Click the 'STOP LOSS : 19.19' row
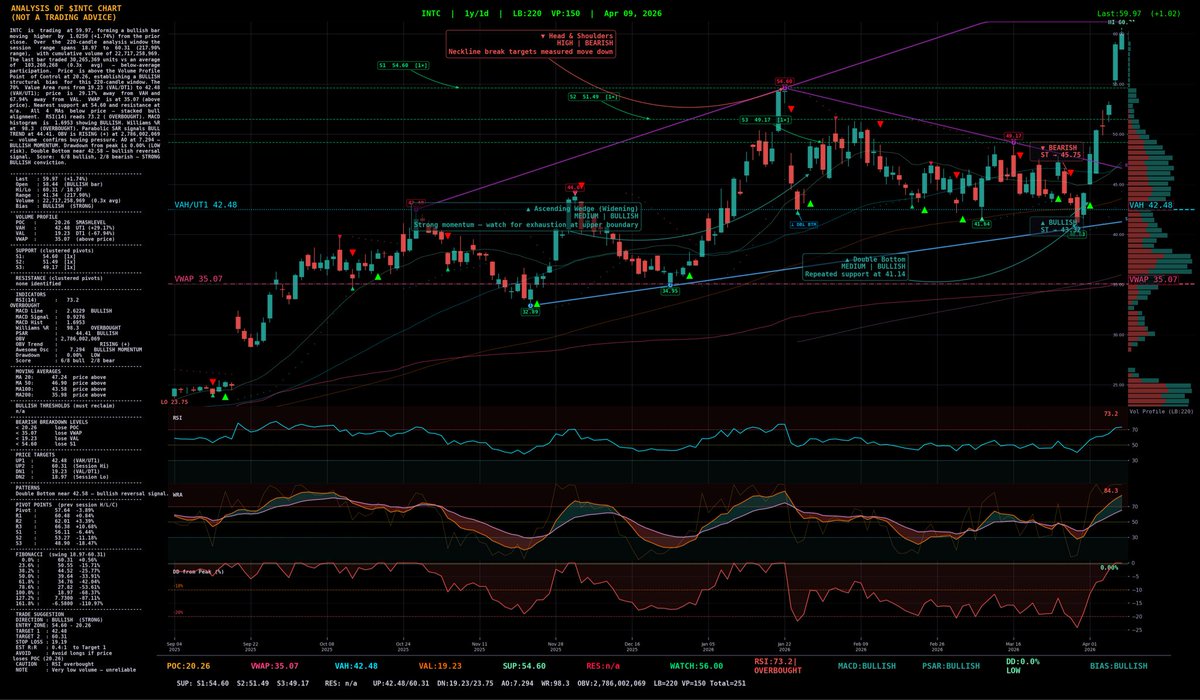 pyautogui.click(x=41, y=642)
